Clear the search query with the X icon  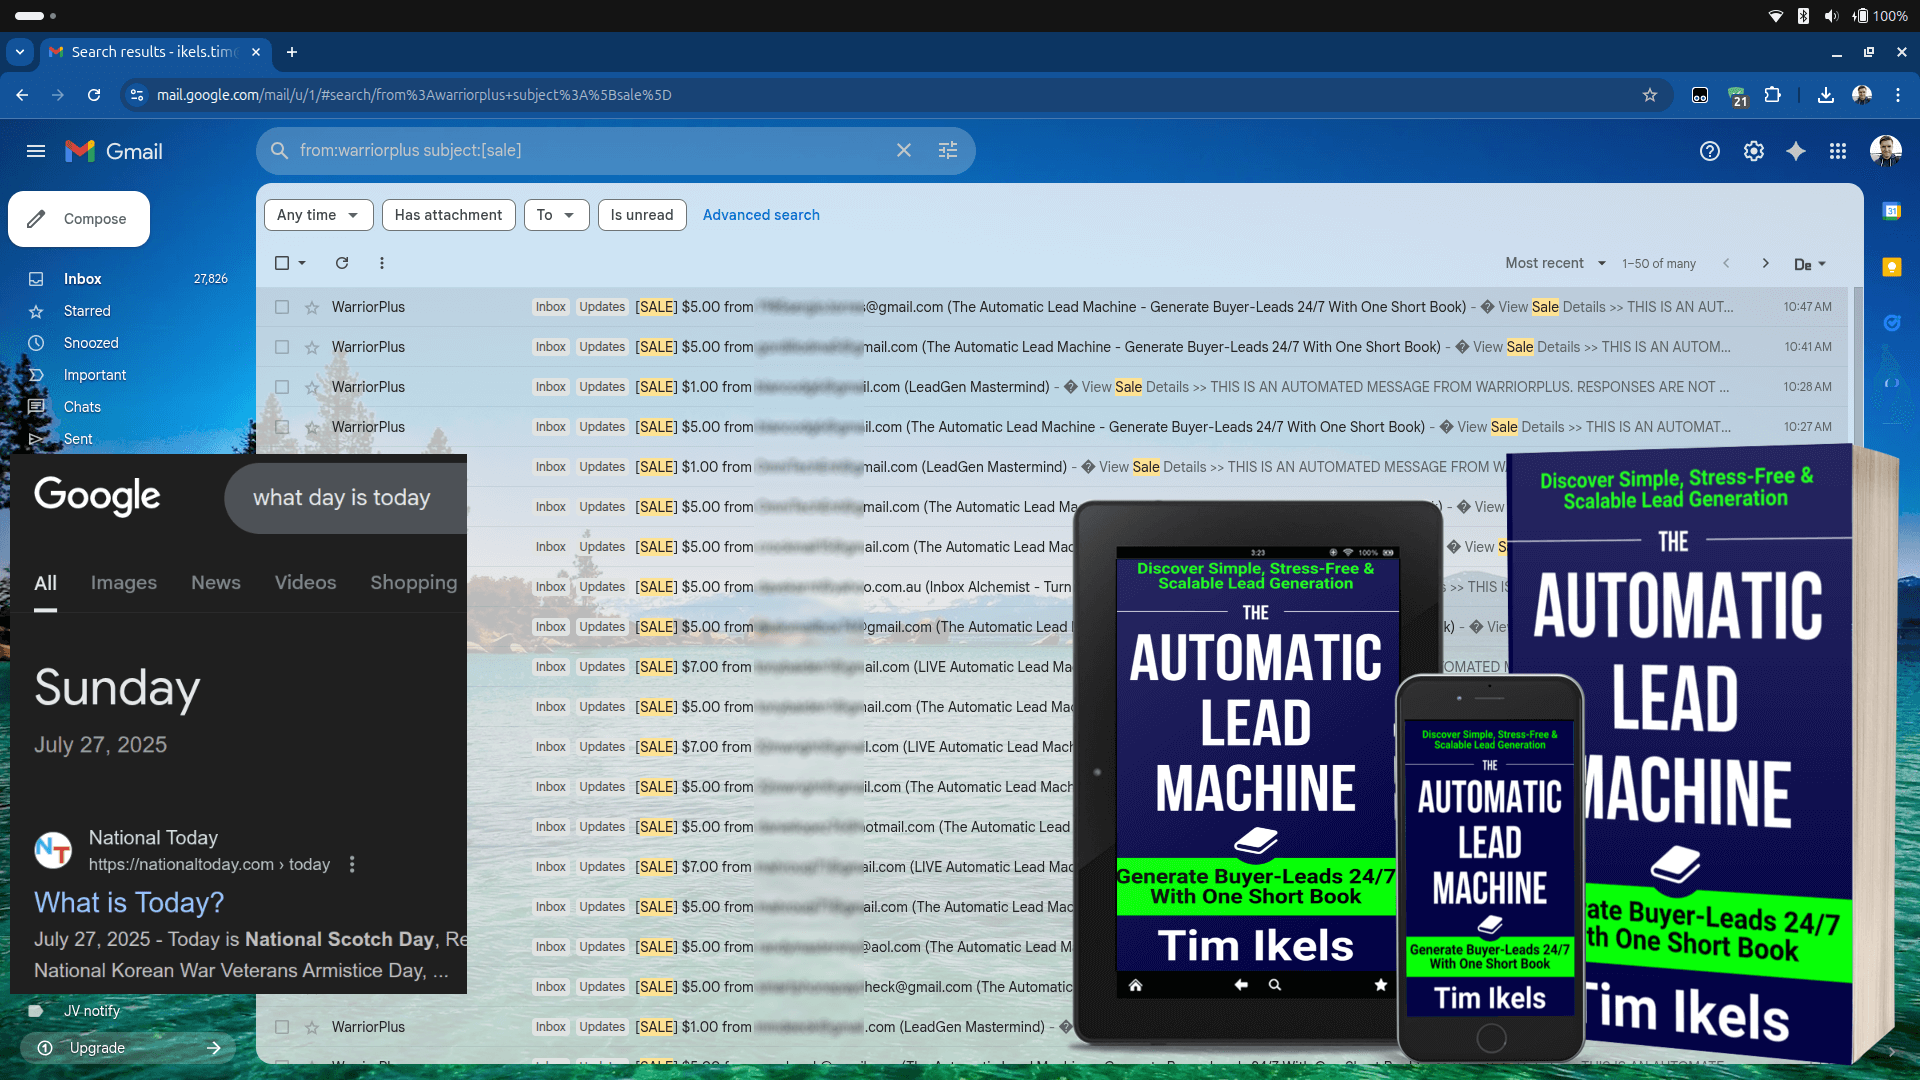click(x=904, y=150)
